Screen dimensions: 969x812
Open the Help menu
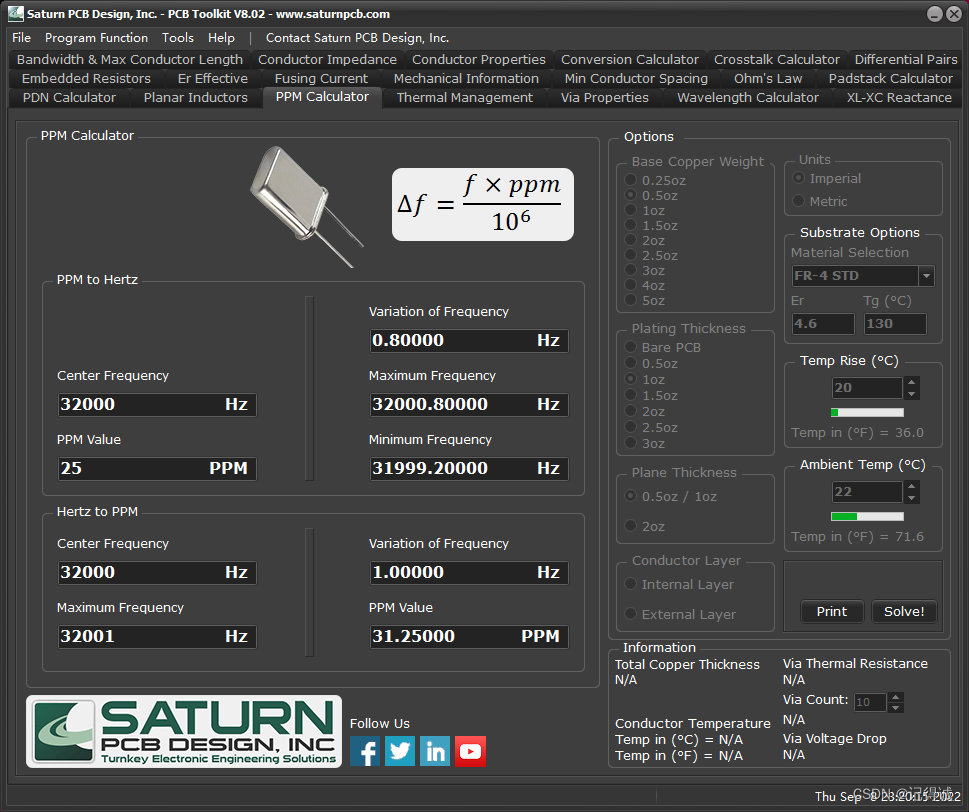pos(221,38)
